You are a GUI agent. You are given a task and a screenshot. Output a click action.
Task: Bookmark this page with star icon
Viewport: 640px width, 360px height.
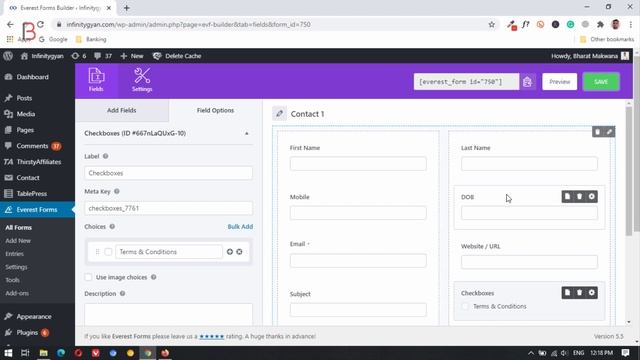[492, 24]
